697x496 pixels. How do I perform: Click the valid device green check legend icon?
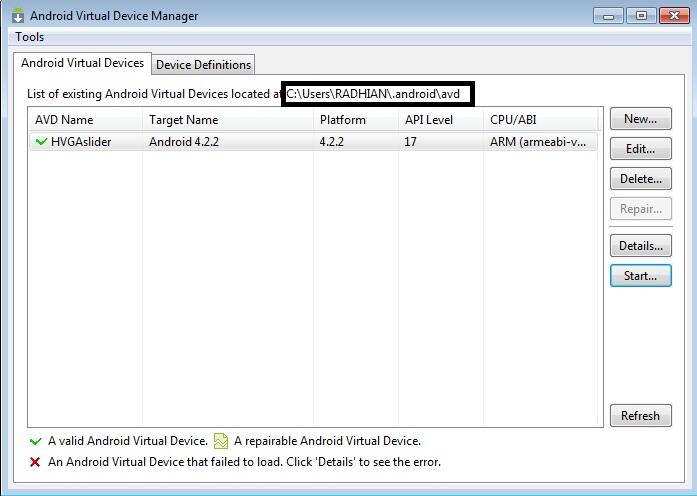coord(36,441)
